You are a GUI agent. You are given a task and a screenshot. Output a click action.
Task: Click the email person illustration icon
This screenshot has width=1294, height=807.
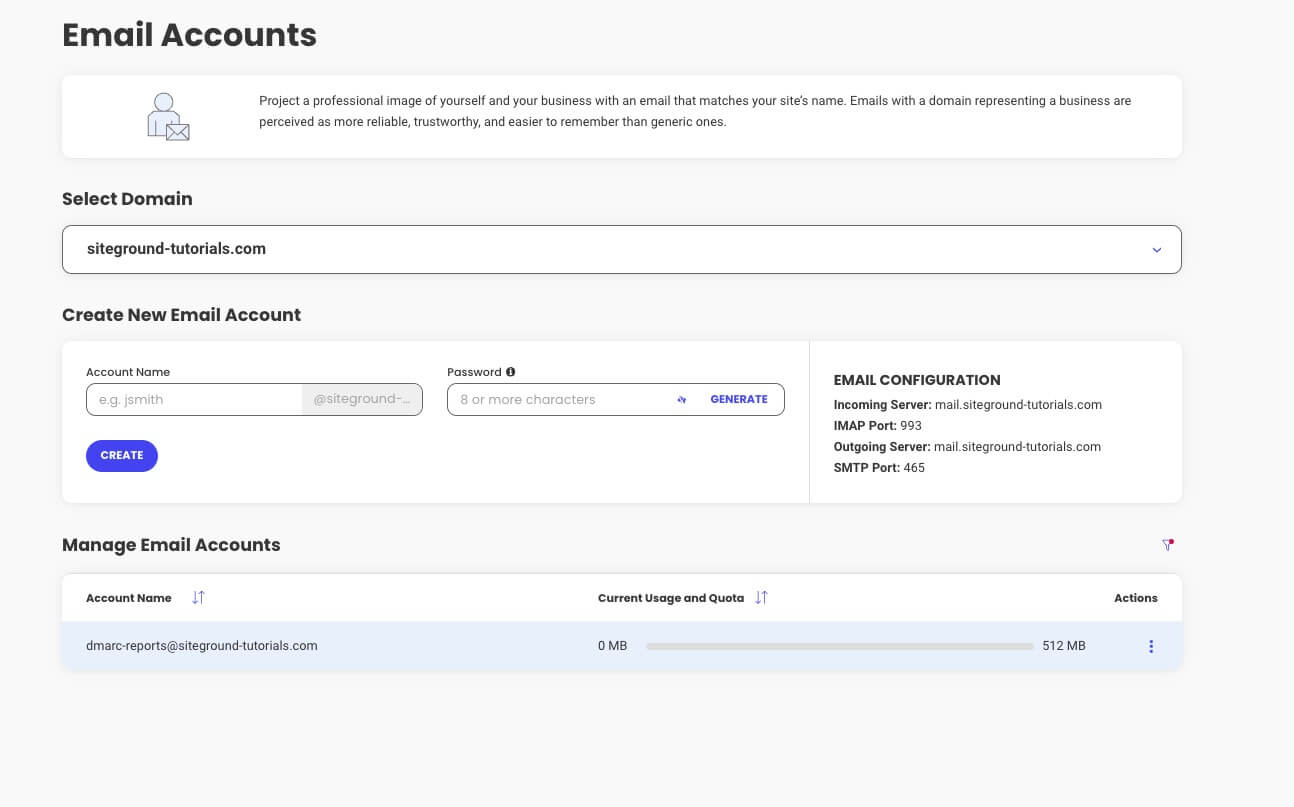click(168, 116)
